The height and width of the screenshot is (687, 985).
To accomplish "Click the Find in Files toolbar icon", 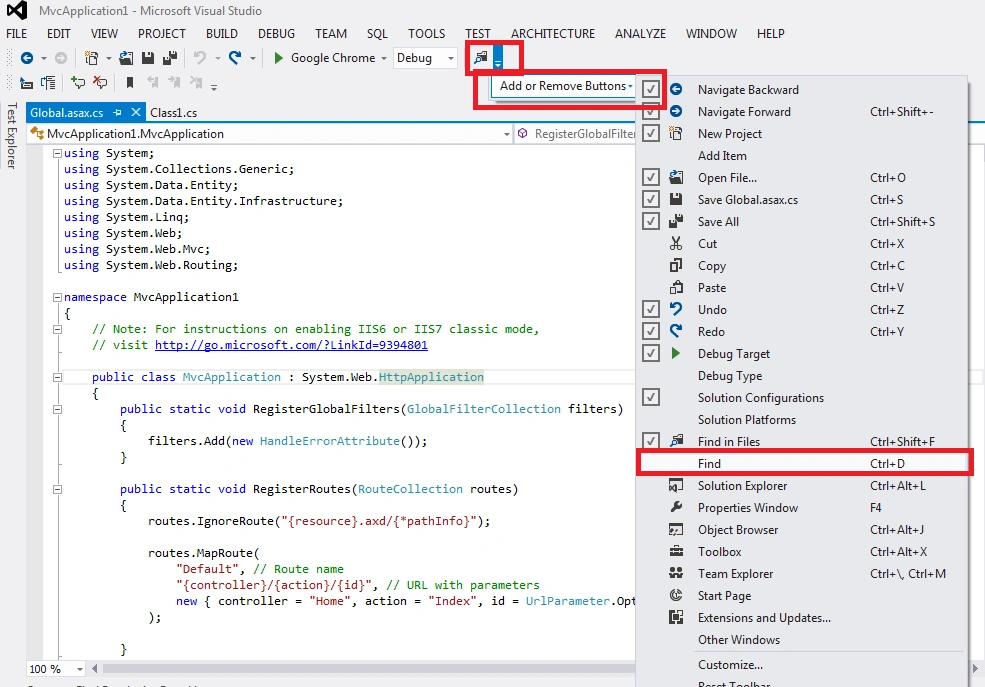I will pos(481,58).
